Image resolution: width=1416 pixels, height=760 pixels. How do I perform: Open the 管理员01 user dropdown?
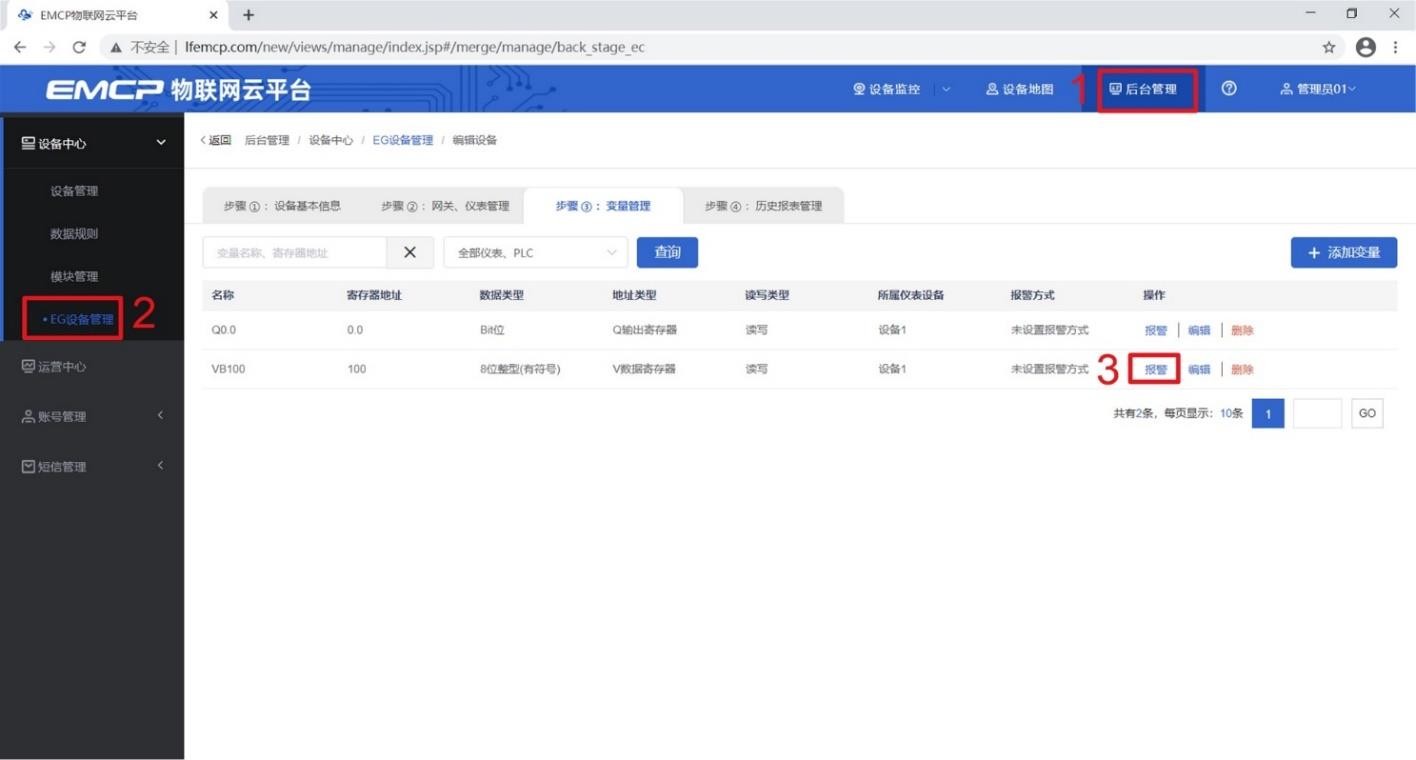[x=1318, y=89]
